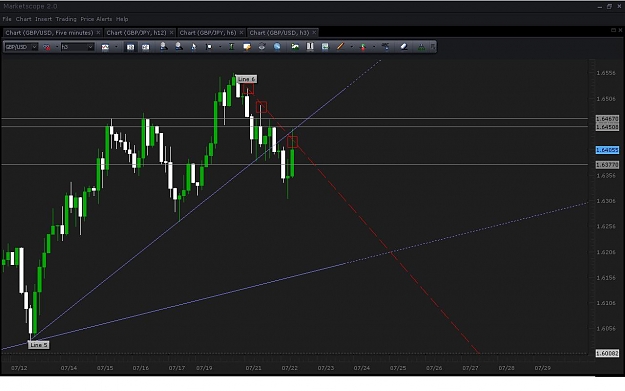
Task: Click the 1.64670 price level label
Action: coord(607,119)
